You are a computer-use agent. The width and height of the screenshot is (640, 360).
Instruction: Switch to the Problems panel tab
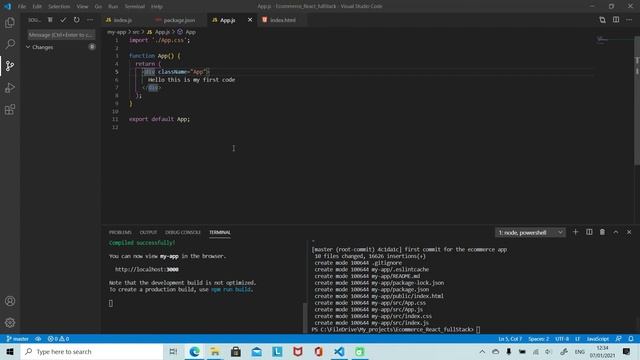pyautogui.click(x=120, y=232)
